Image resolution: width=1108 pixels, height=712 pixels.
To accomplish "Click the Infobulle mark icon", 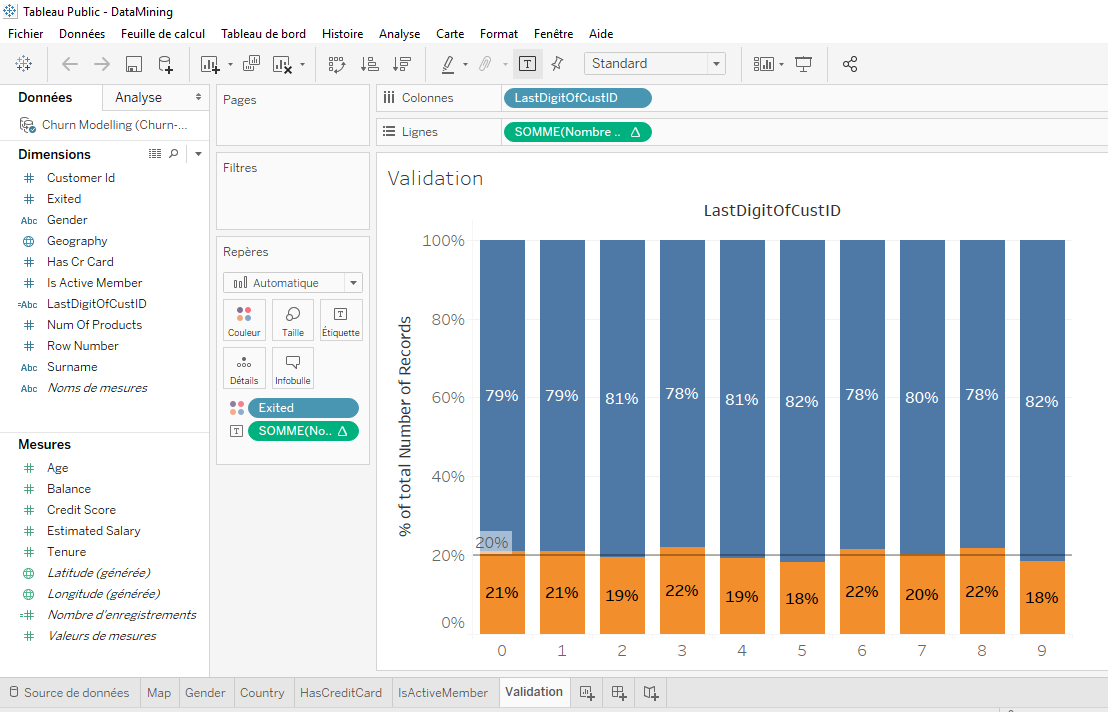I will 292,368.
